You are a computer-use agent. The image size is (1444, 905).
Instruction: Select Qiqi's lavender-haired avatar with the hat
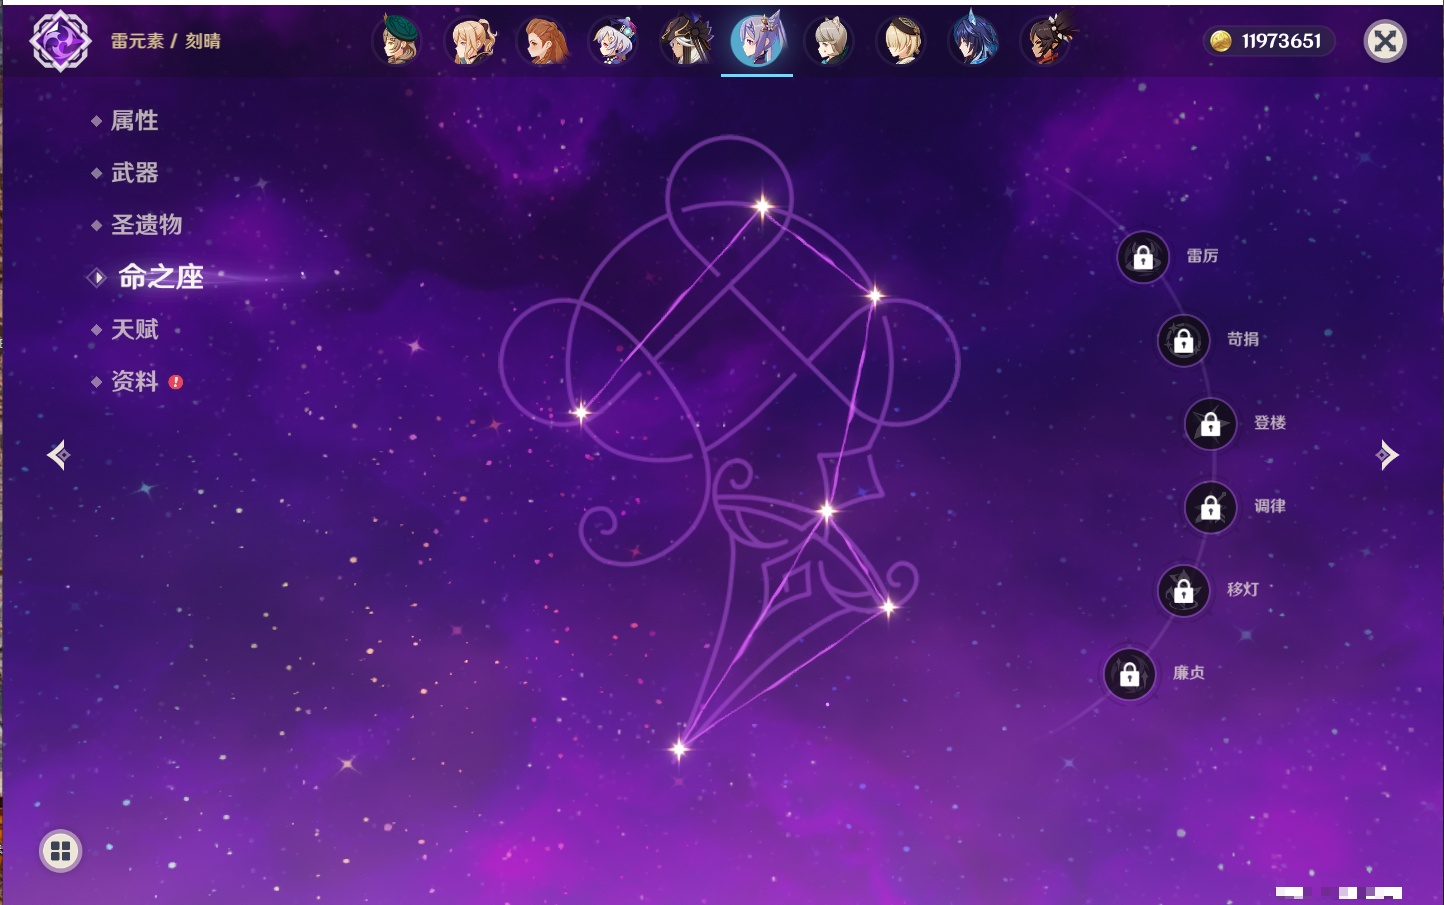tap(614, 41)
